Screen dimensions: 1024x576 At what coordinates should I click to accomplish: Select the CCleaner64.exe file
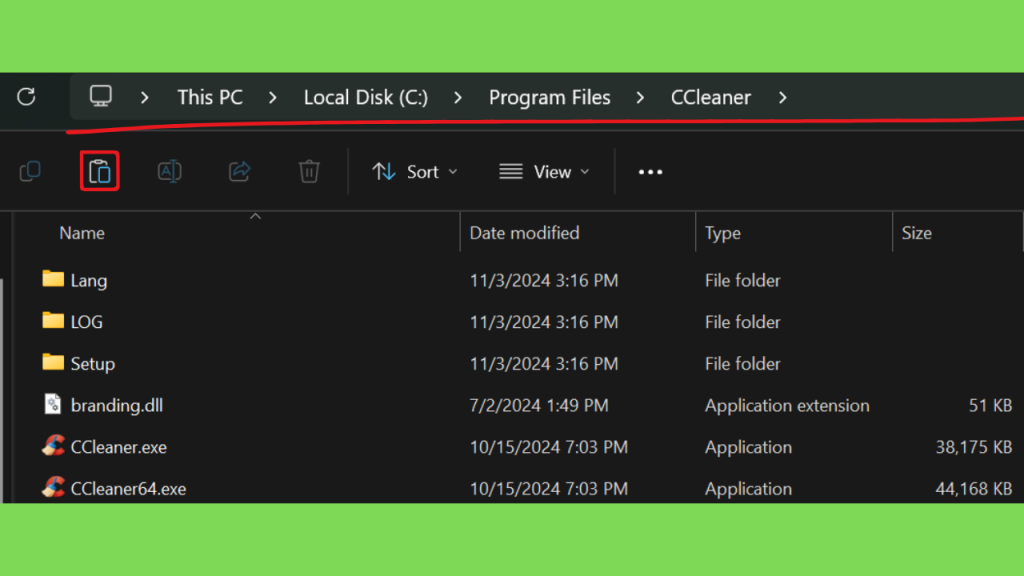[x=128, y=489]
